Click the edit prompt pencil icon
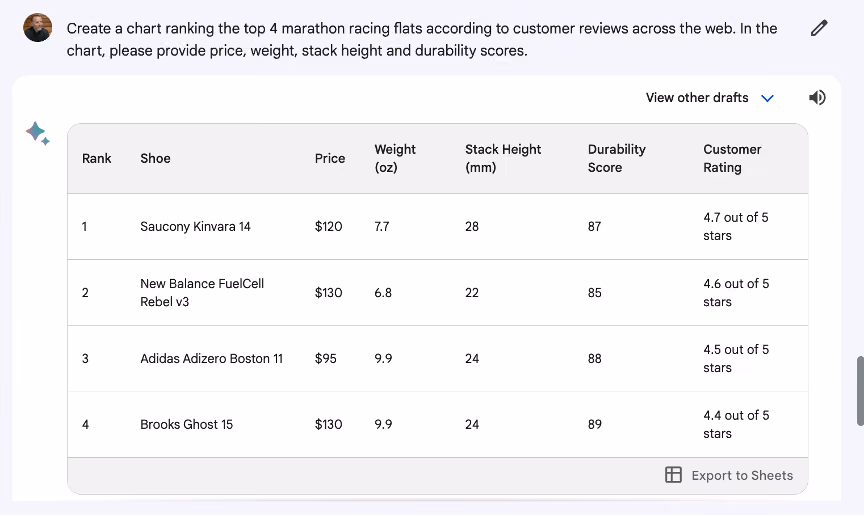Screen dimensions: 864x516 coord(819,28)
